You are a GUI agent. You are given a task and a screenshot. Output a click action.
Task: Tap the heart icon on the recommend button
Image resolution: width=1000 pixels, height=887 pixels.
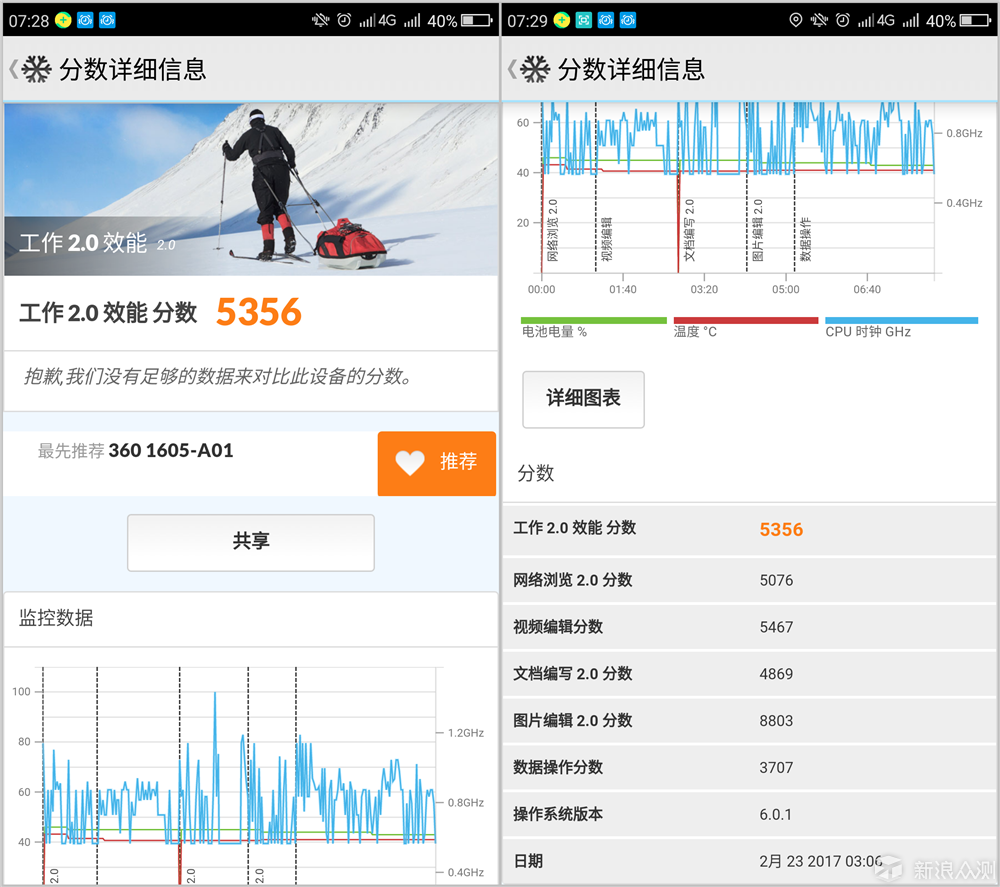click(409, 462)
